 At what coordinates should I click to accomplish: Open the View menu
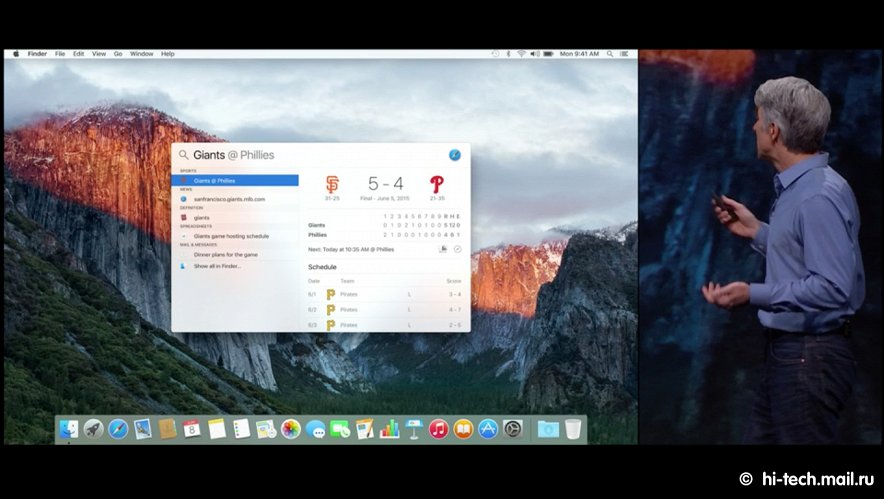click(99, 54)
